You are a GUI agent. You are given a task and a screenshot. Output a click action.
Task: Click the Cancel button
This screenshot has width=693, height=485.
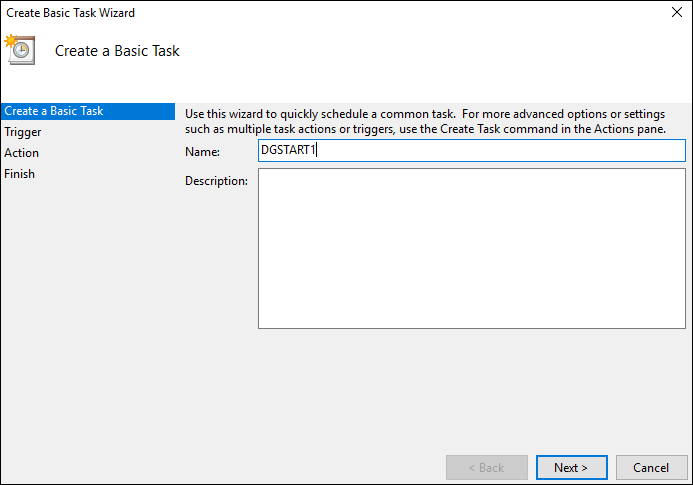pyautogui.click(x=651, y=467)
